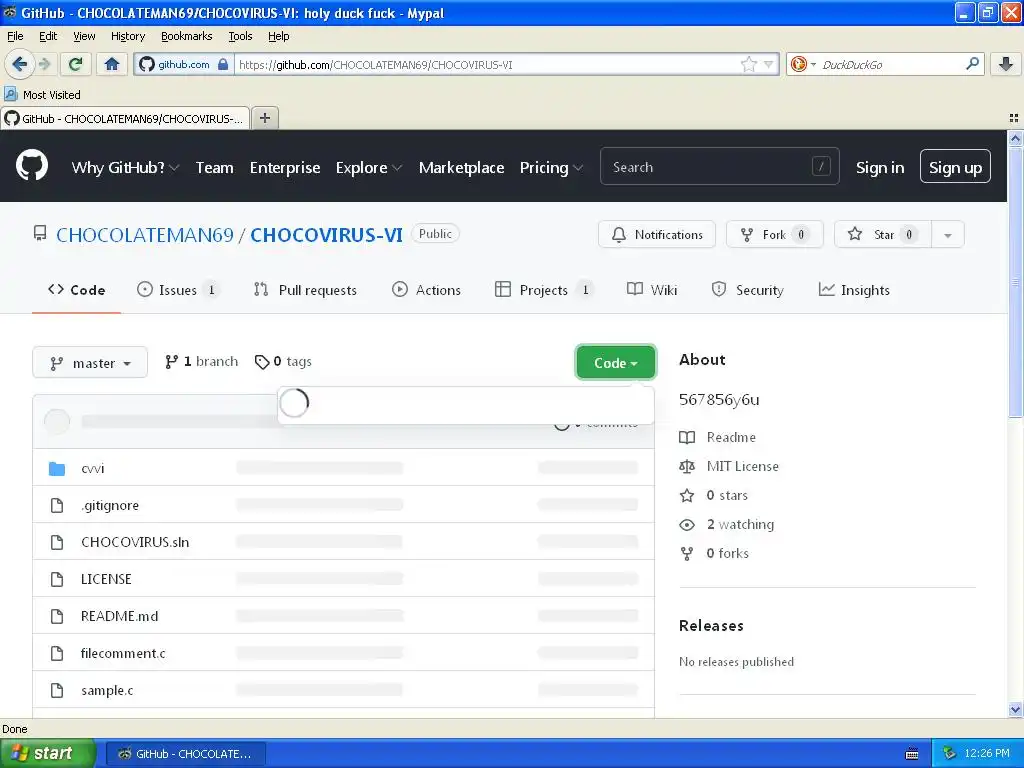The image size is (1024, 768).
Task: Click the GitHub octocat logo
Action: point(31,165)
